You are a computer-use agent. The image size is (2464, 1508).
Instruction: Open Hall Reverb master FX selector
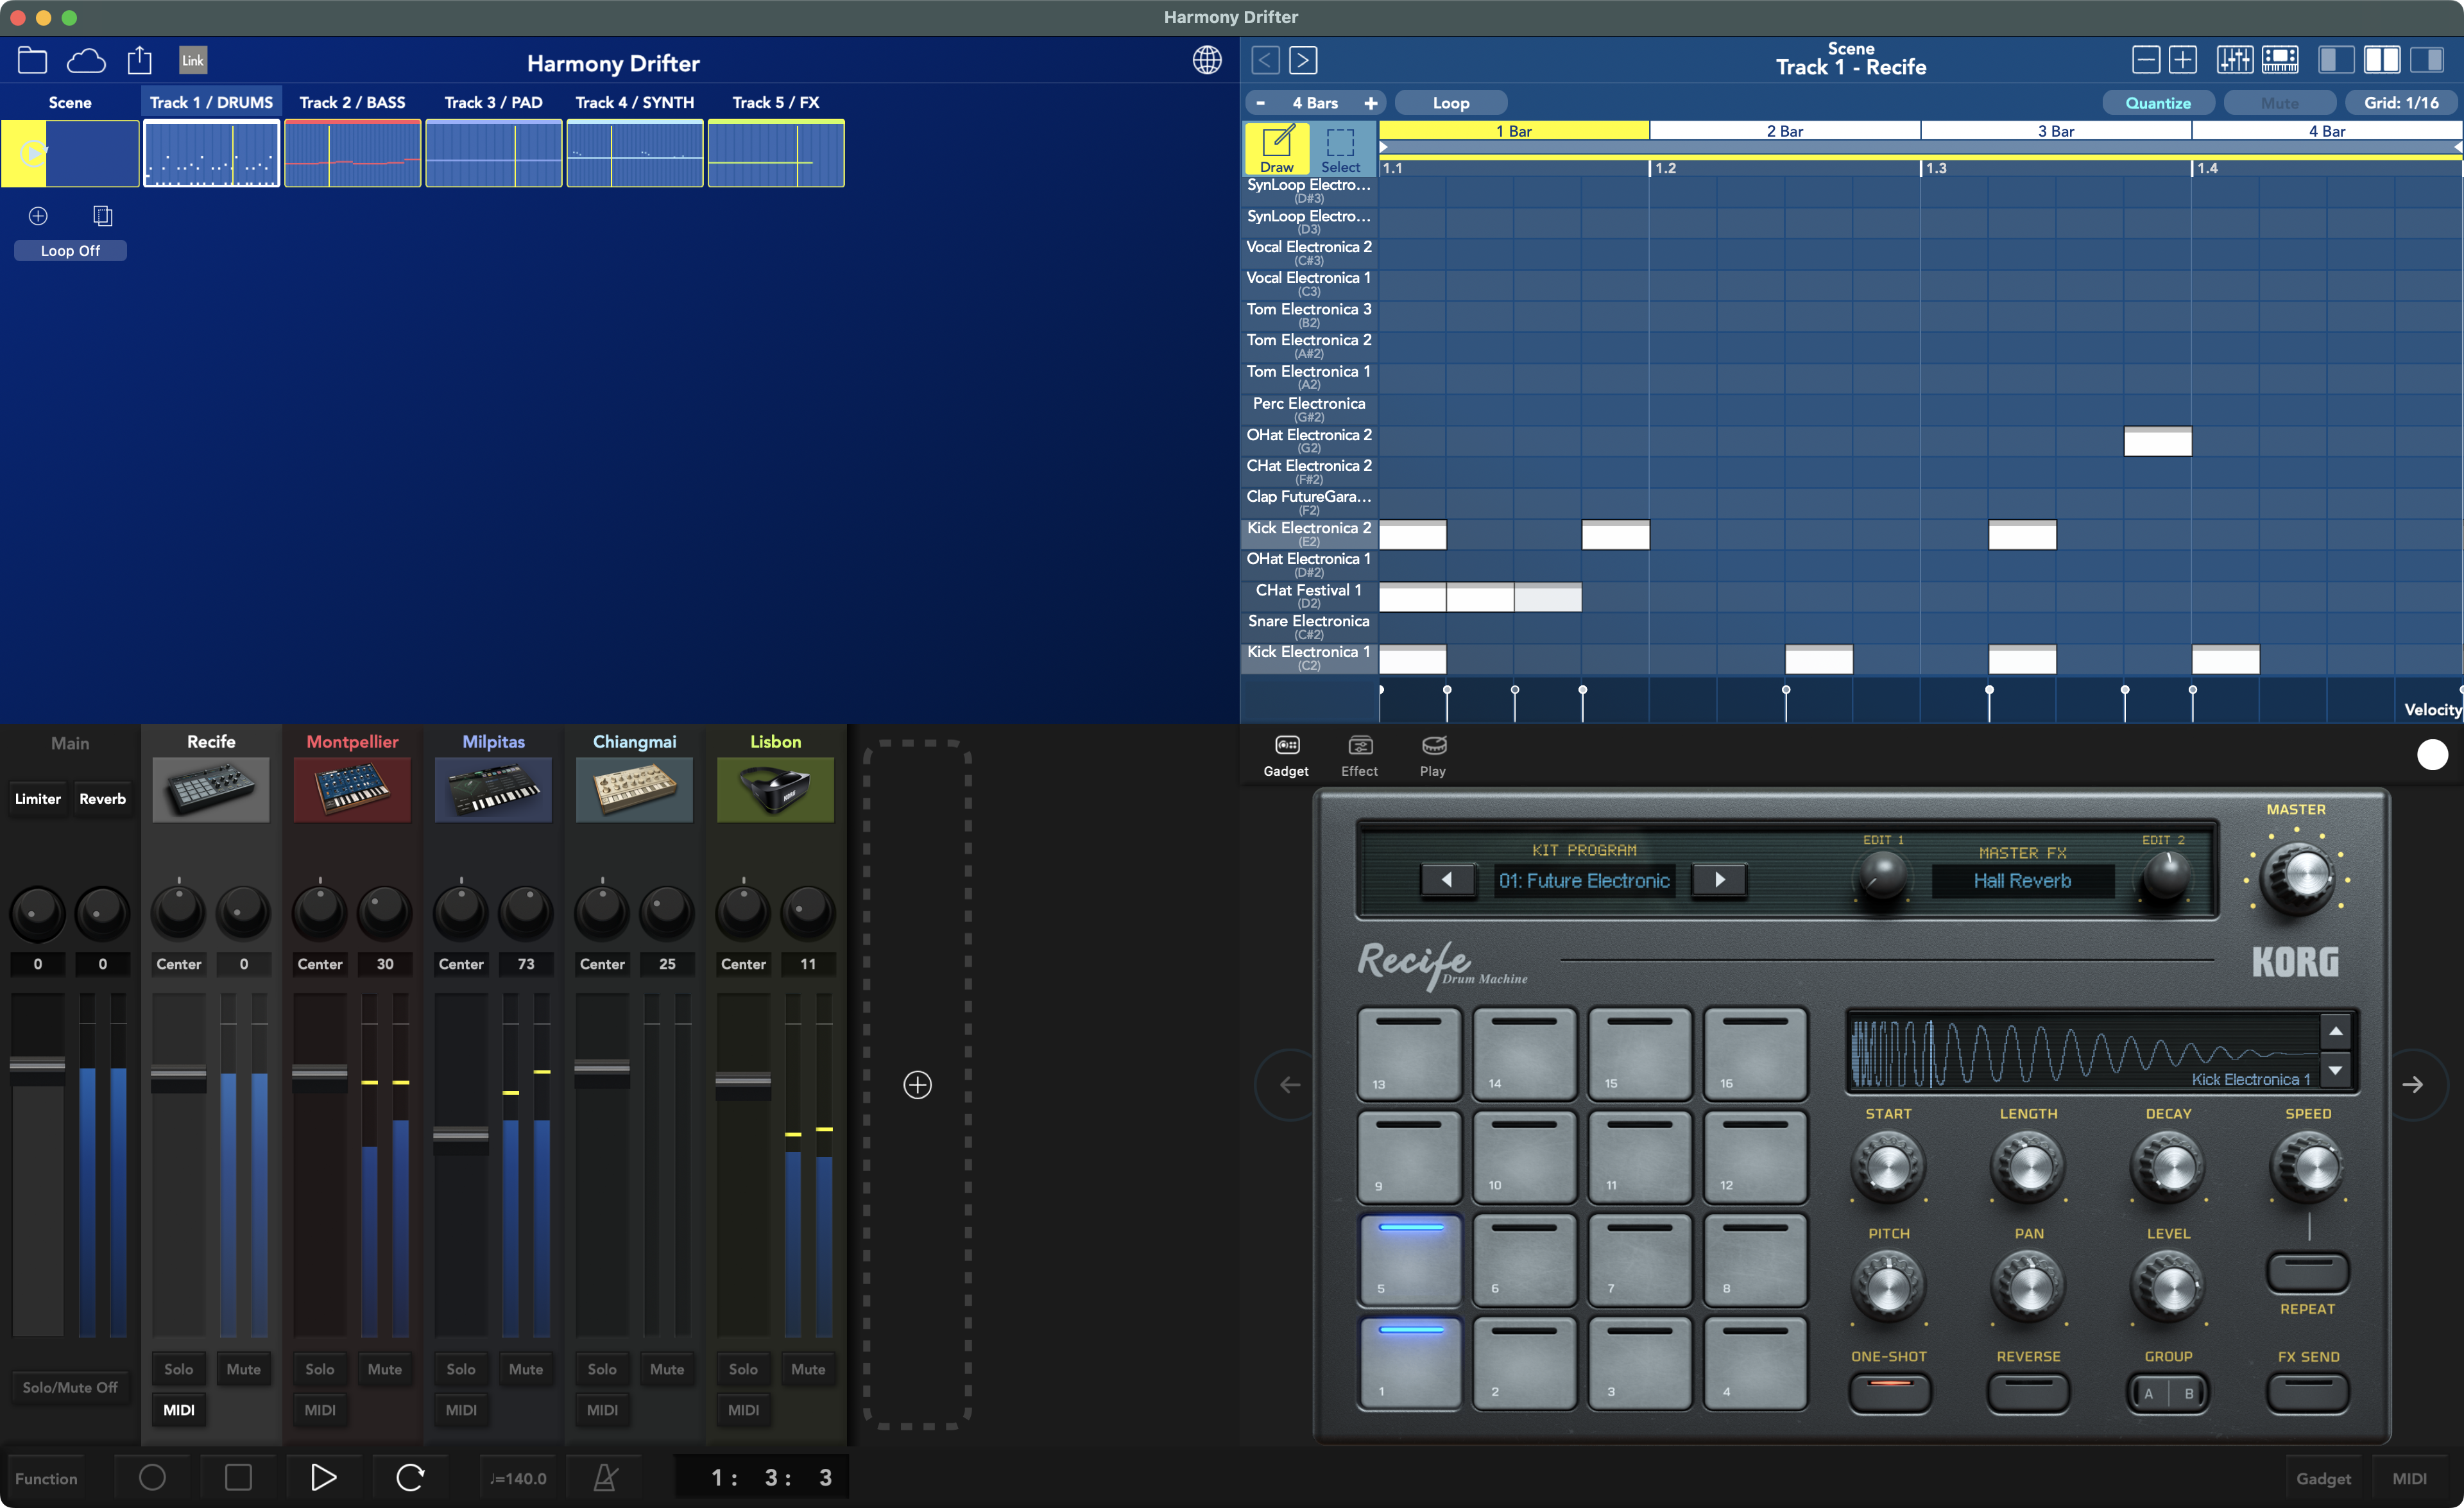click(2022, 881)
